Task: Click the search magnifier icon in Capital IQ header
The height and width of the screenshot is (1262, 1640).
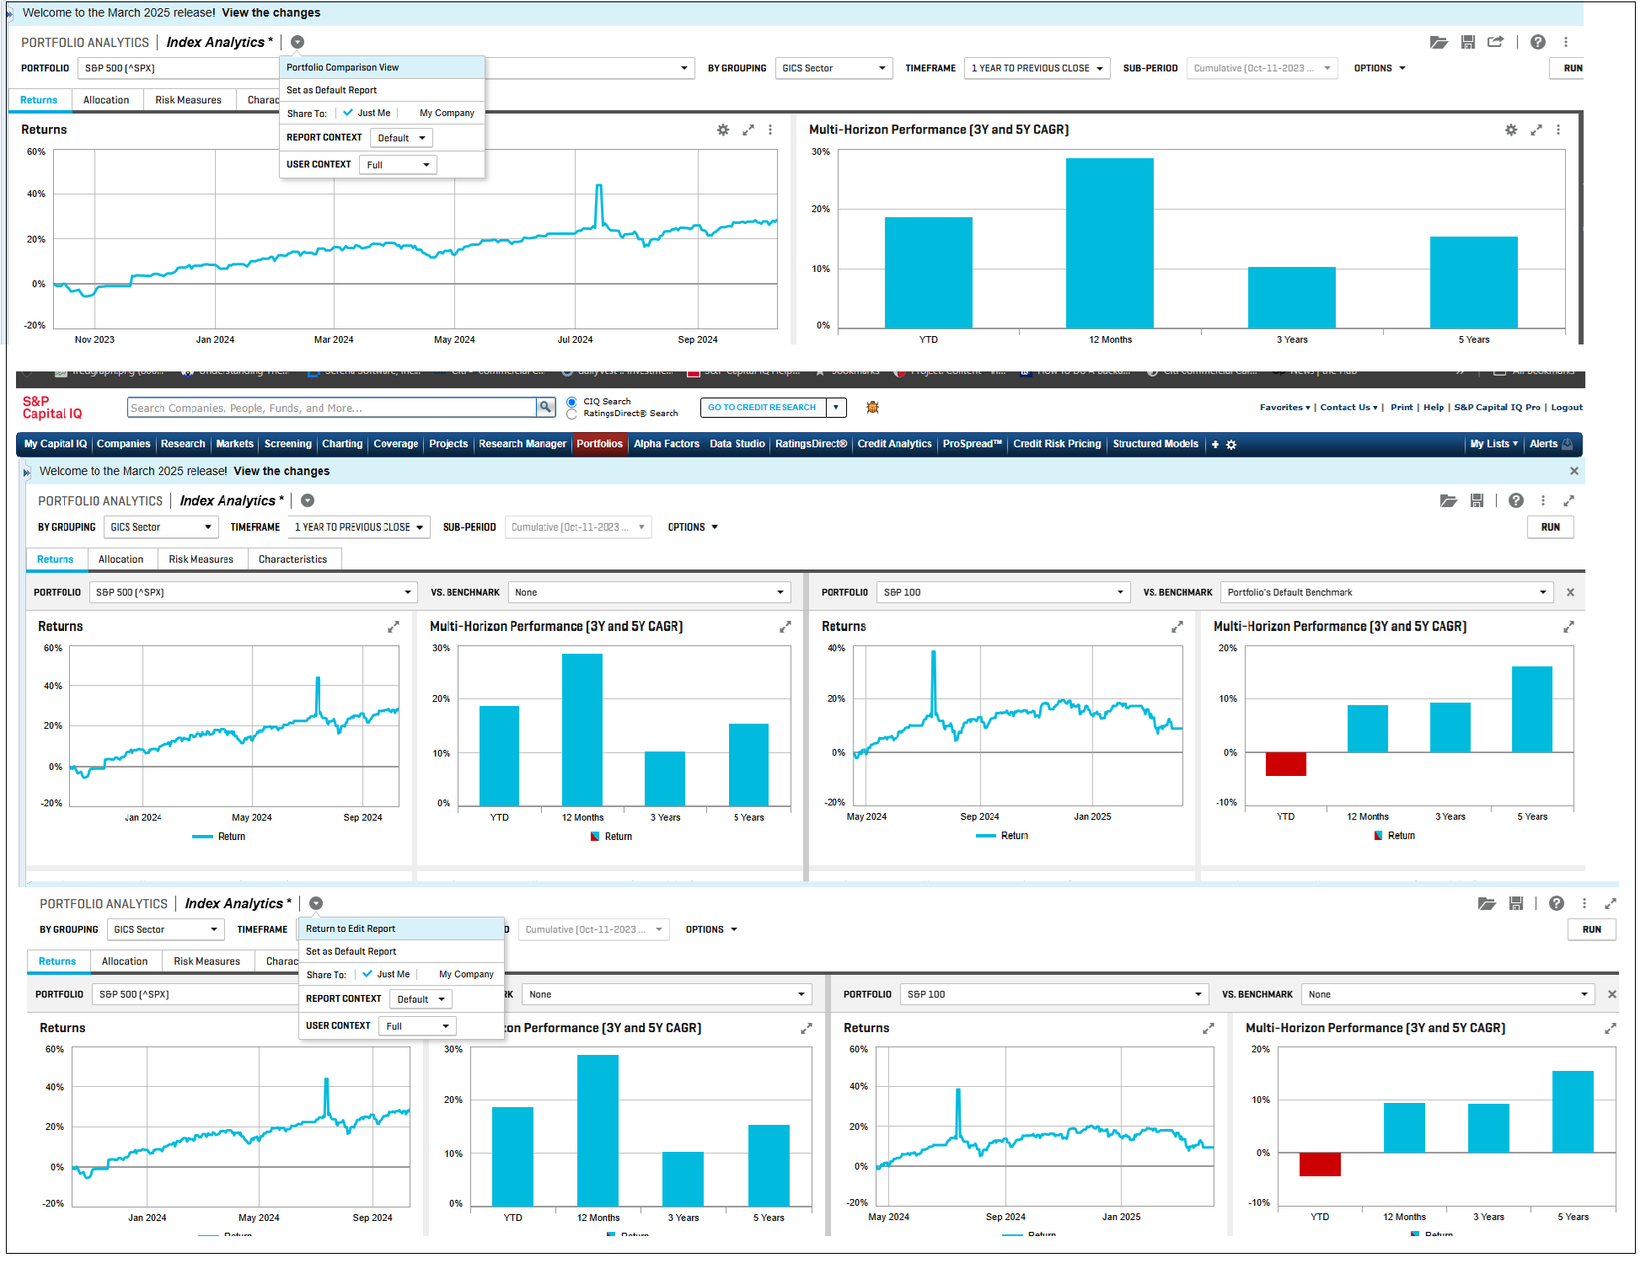Action: (x=546, y=407)
